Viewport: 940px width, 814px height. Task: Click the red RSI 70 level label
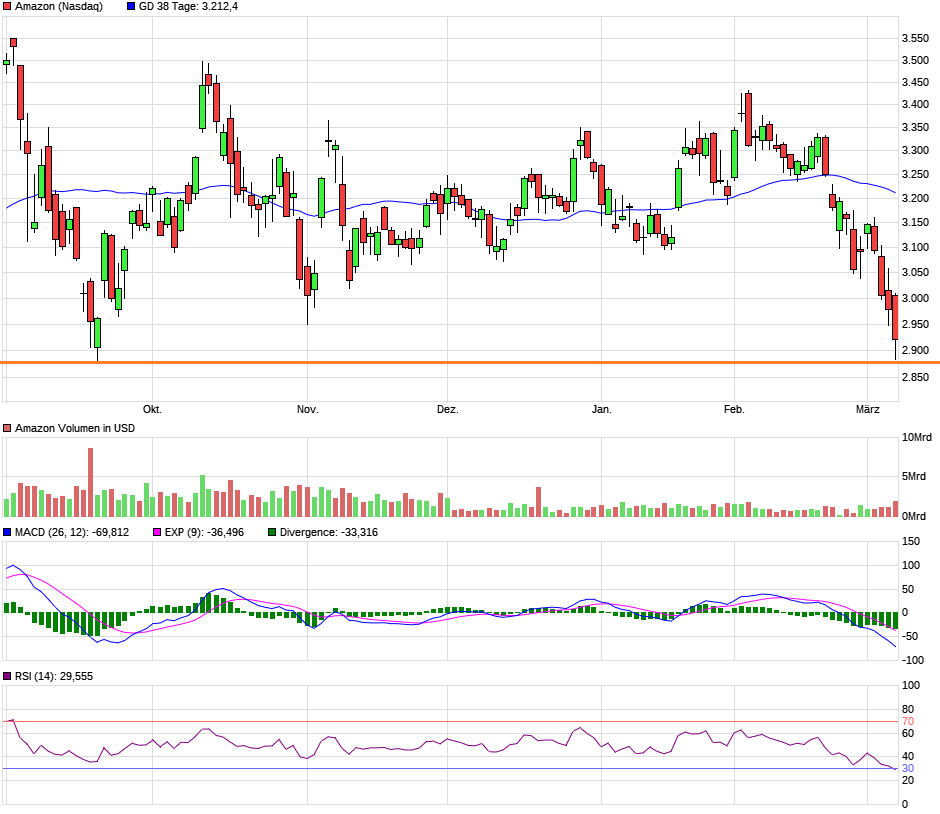(908, 722)
